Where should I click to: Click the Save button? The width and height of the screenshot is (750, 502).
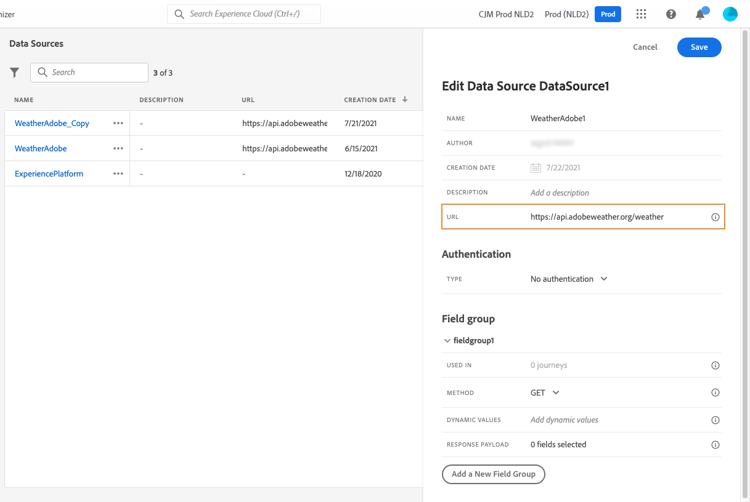(x=698, y=47)
